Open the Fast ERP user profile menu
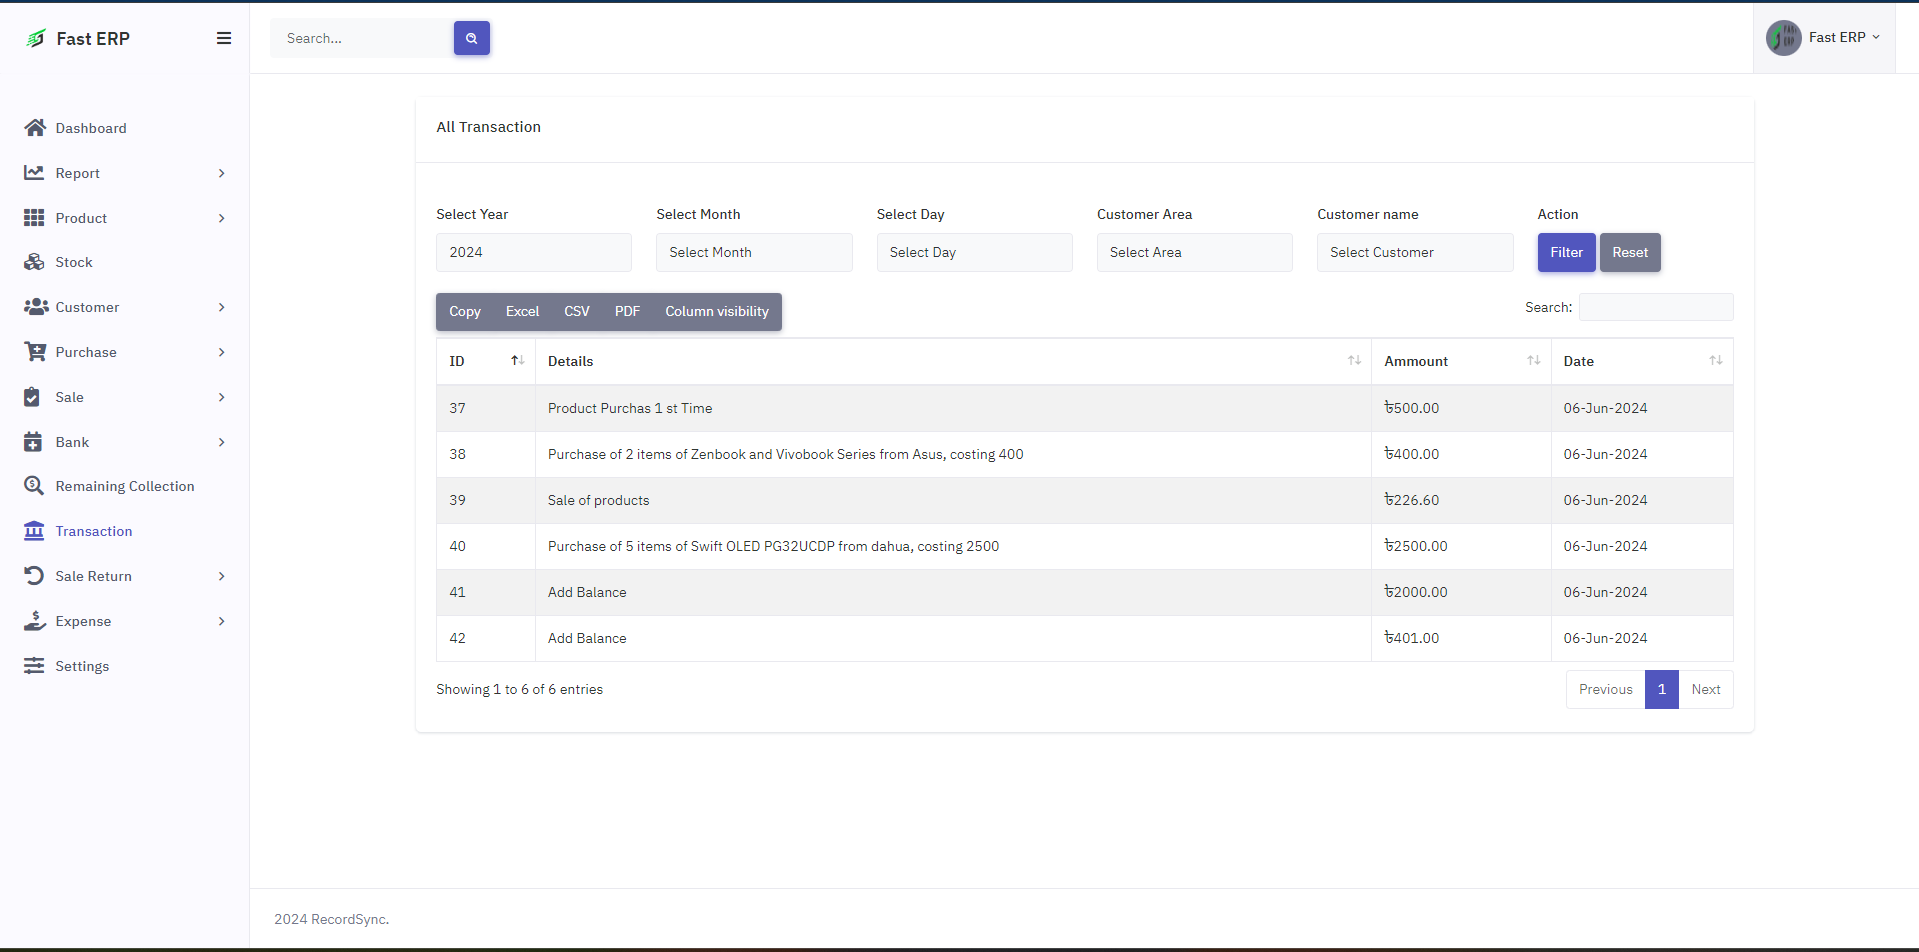 coord(1824,38)
